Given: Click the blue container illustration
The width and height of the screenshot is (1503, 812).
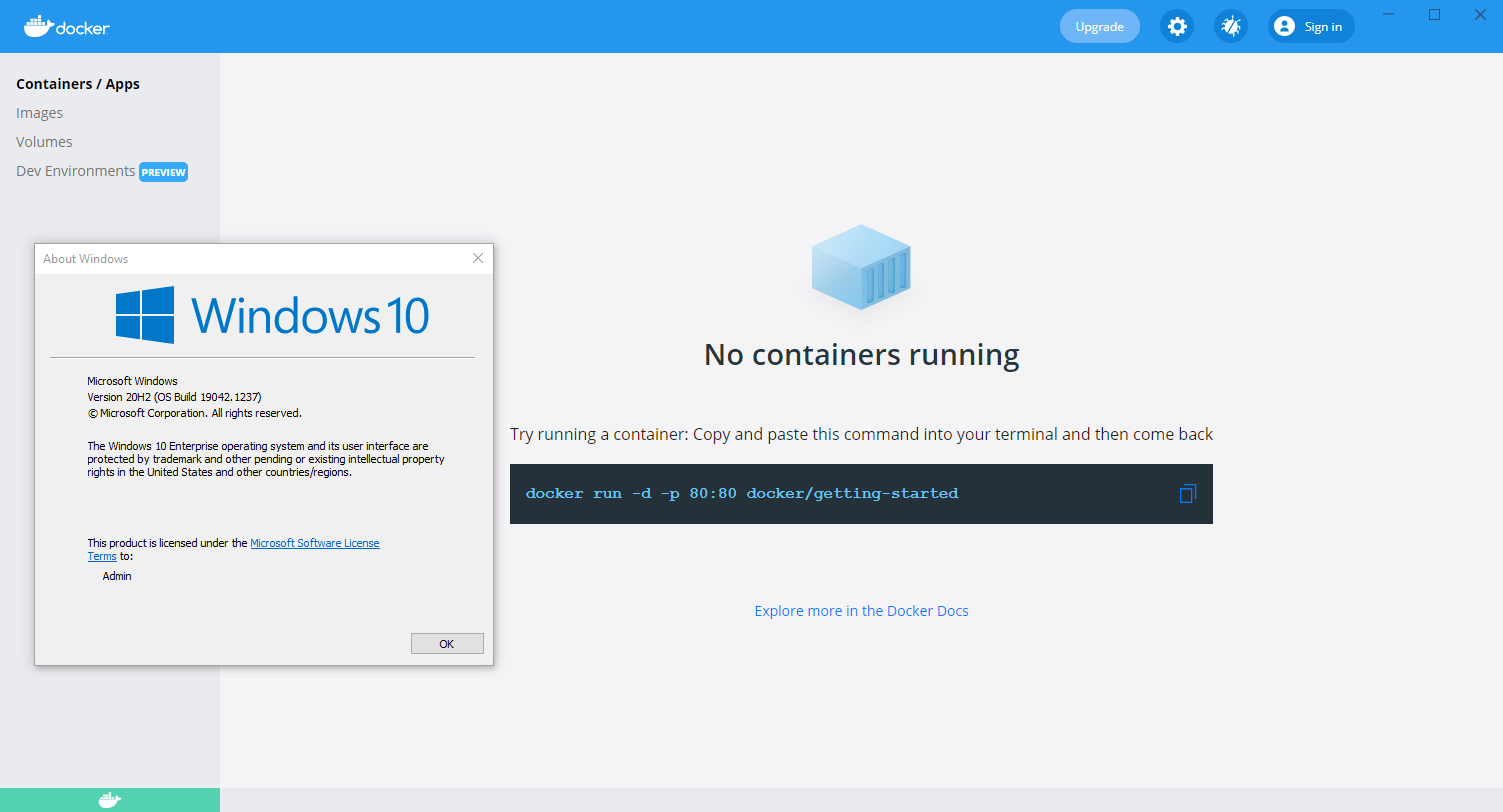Looking at the screenshot, I should point(861,266).
